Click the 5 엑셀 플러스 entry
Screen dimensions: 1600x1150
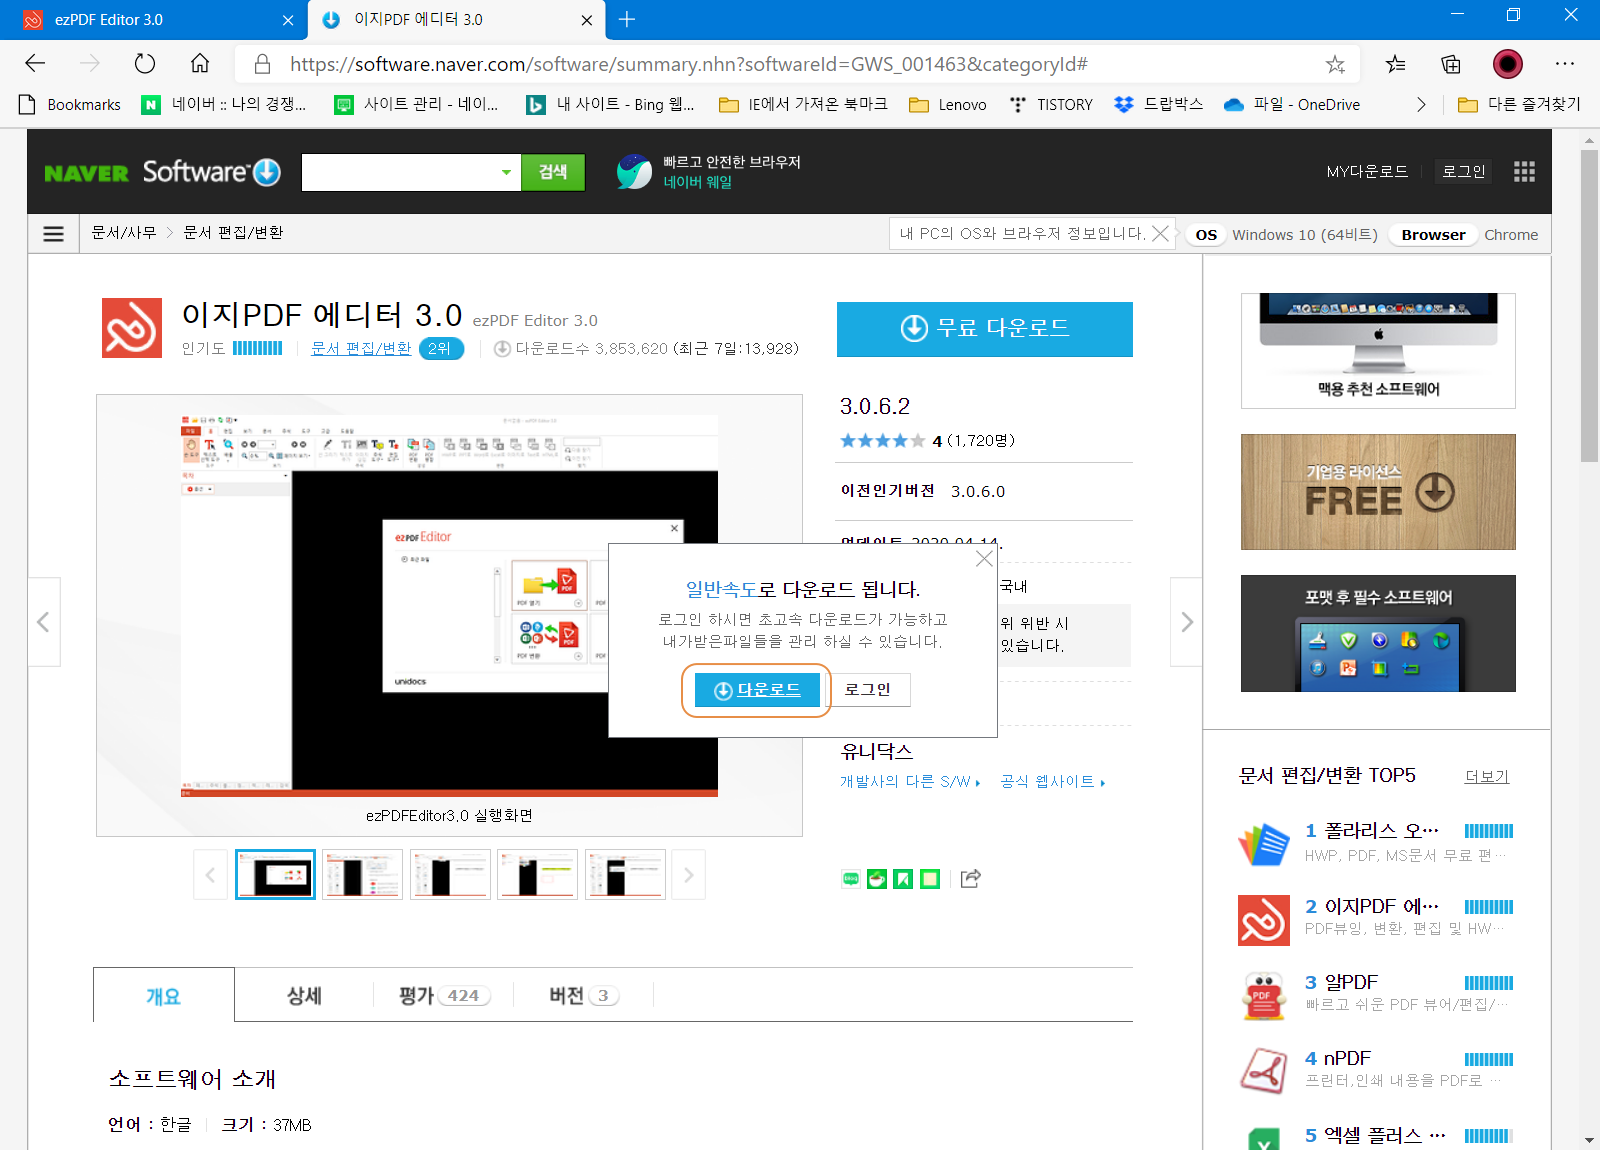pos(1375,1135)
